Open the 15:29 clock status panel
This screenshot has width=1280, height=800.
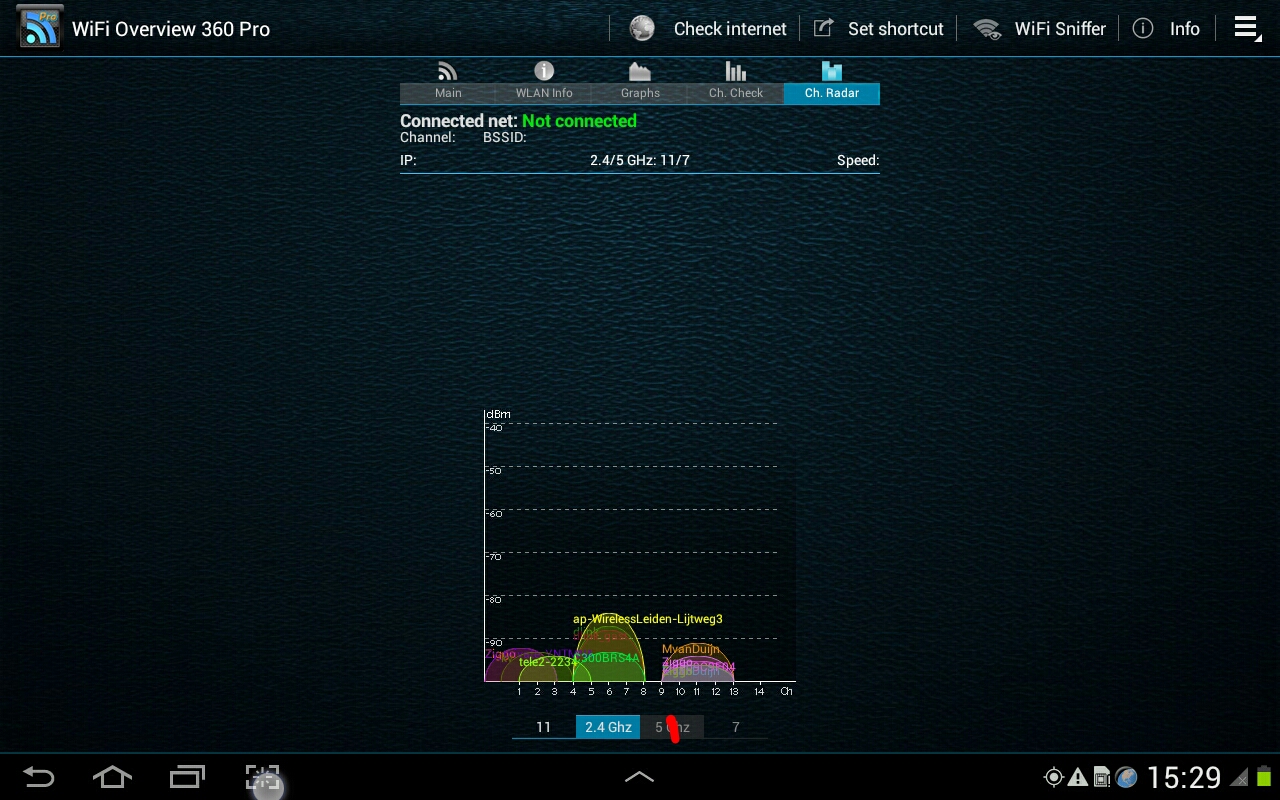[x=1184, y=777]
